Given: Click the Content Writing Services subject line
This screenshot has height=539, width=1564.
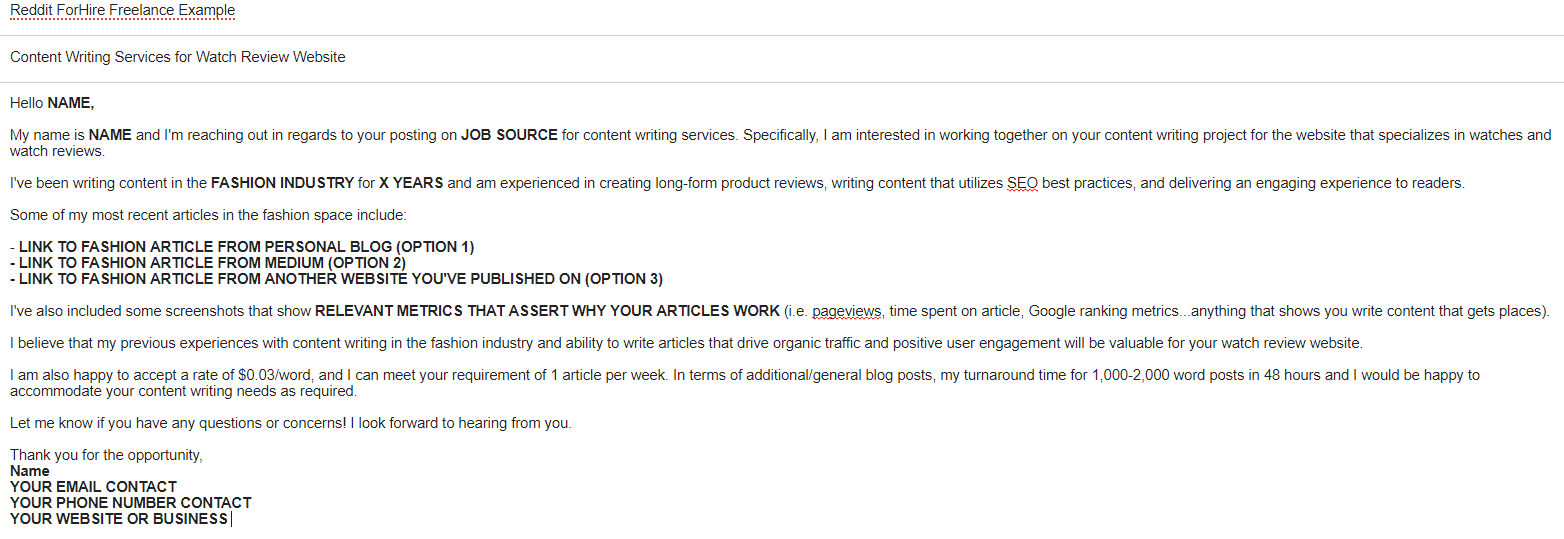Looking at the screenshot, I should point(178,57).
